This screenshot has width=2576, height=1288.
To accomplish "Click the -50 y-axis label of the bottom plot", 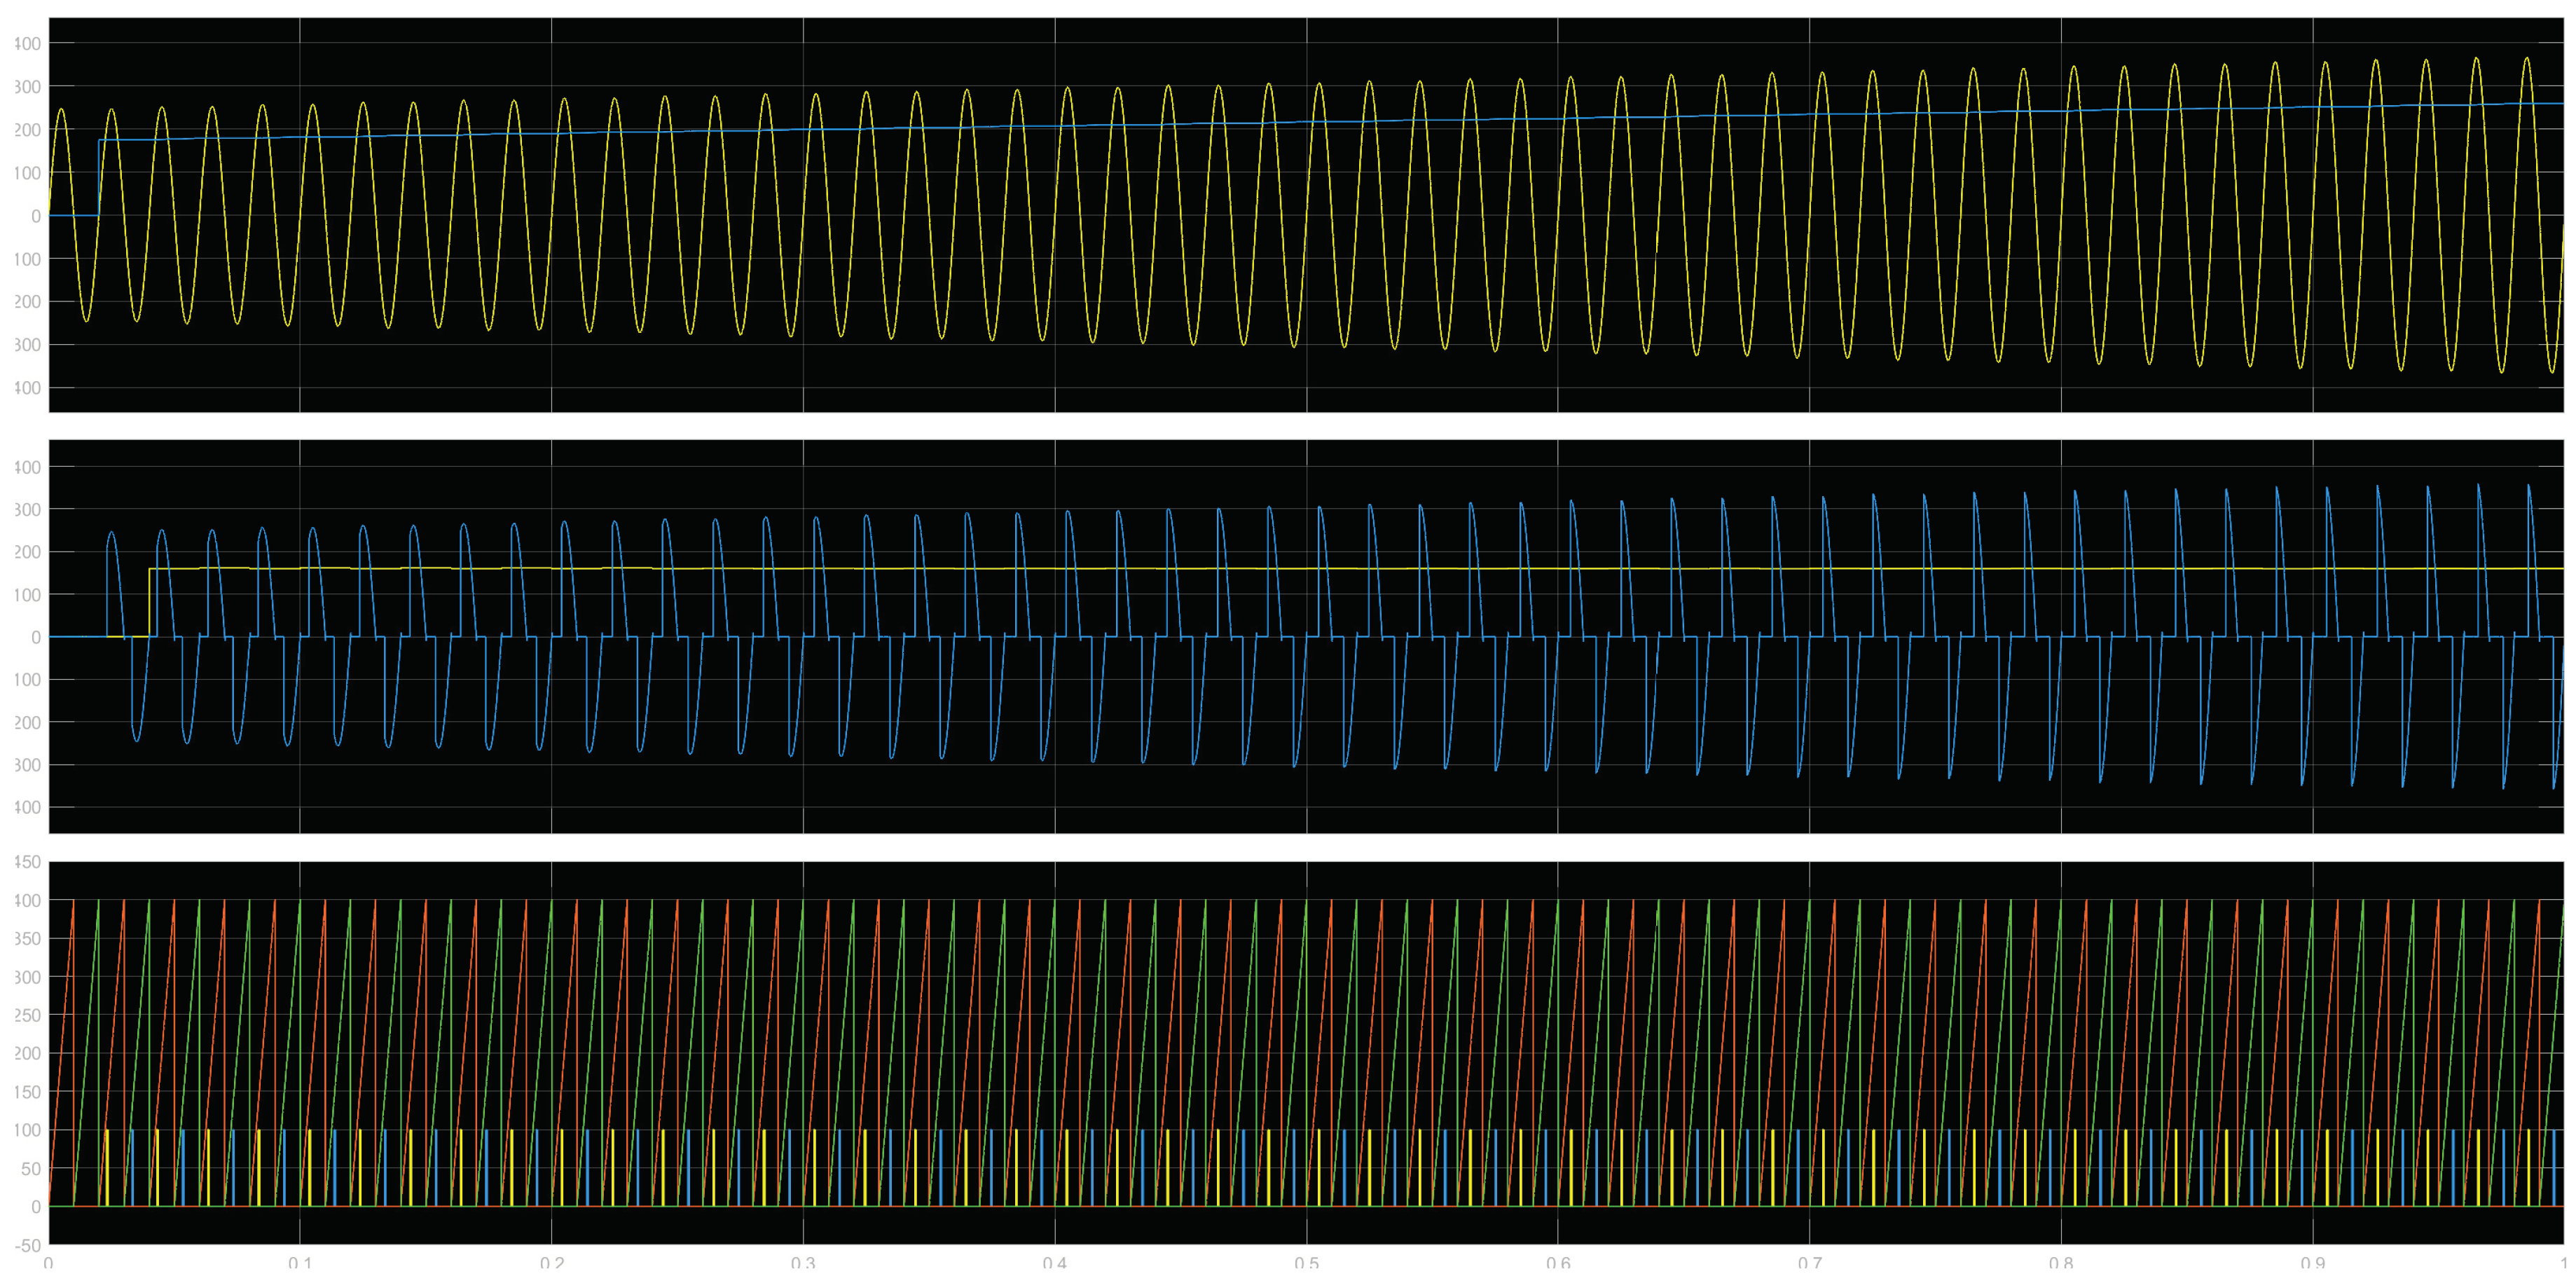I will 28,1245.
